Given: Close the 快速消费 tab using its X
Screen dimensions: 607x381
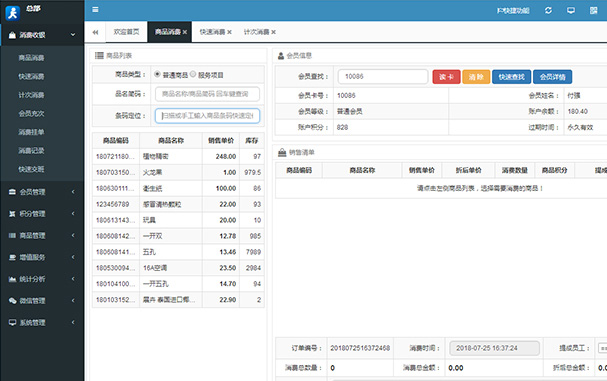Looking at the screenshot, I should tap(230, 32).
